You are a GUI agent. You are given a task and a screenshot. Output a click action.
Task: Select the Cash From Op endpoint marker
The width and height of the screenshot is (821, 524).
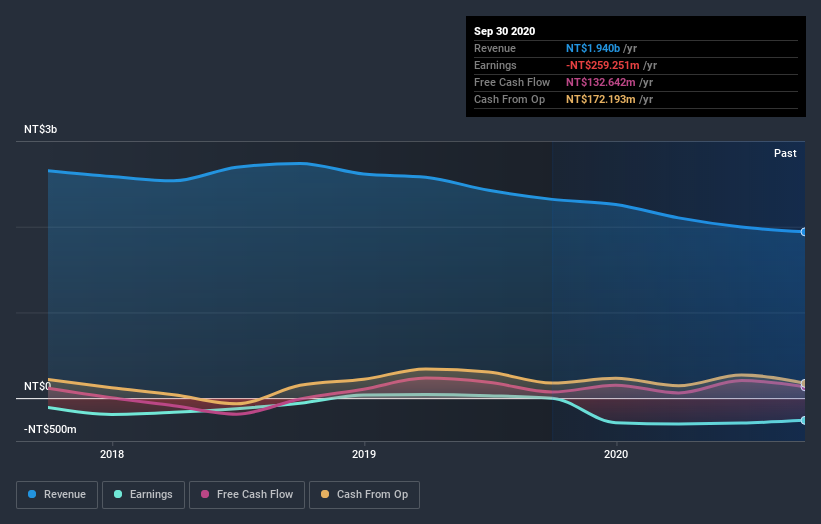point(803,383)
